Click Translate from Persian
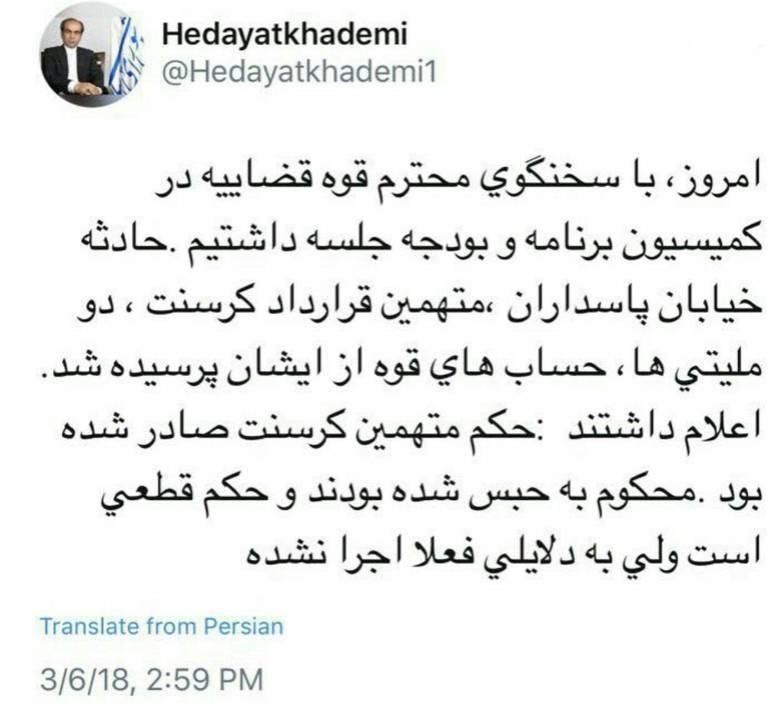This screenshot has width=768, height=703. click(x=162, y=627)
